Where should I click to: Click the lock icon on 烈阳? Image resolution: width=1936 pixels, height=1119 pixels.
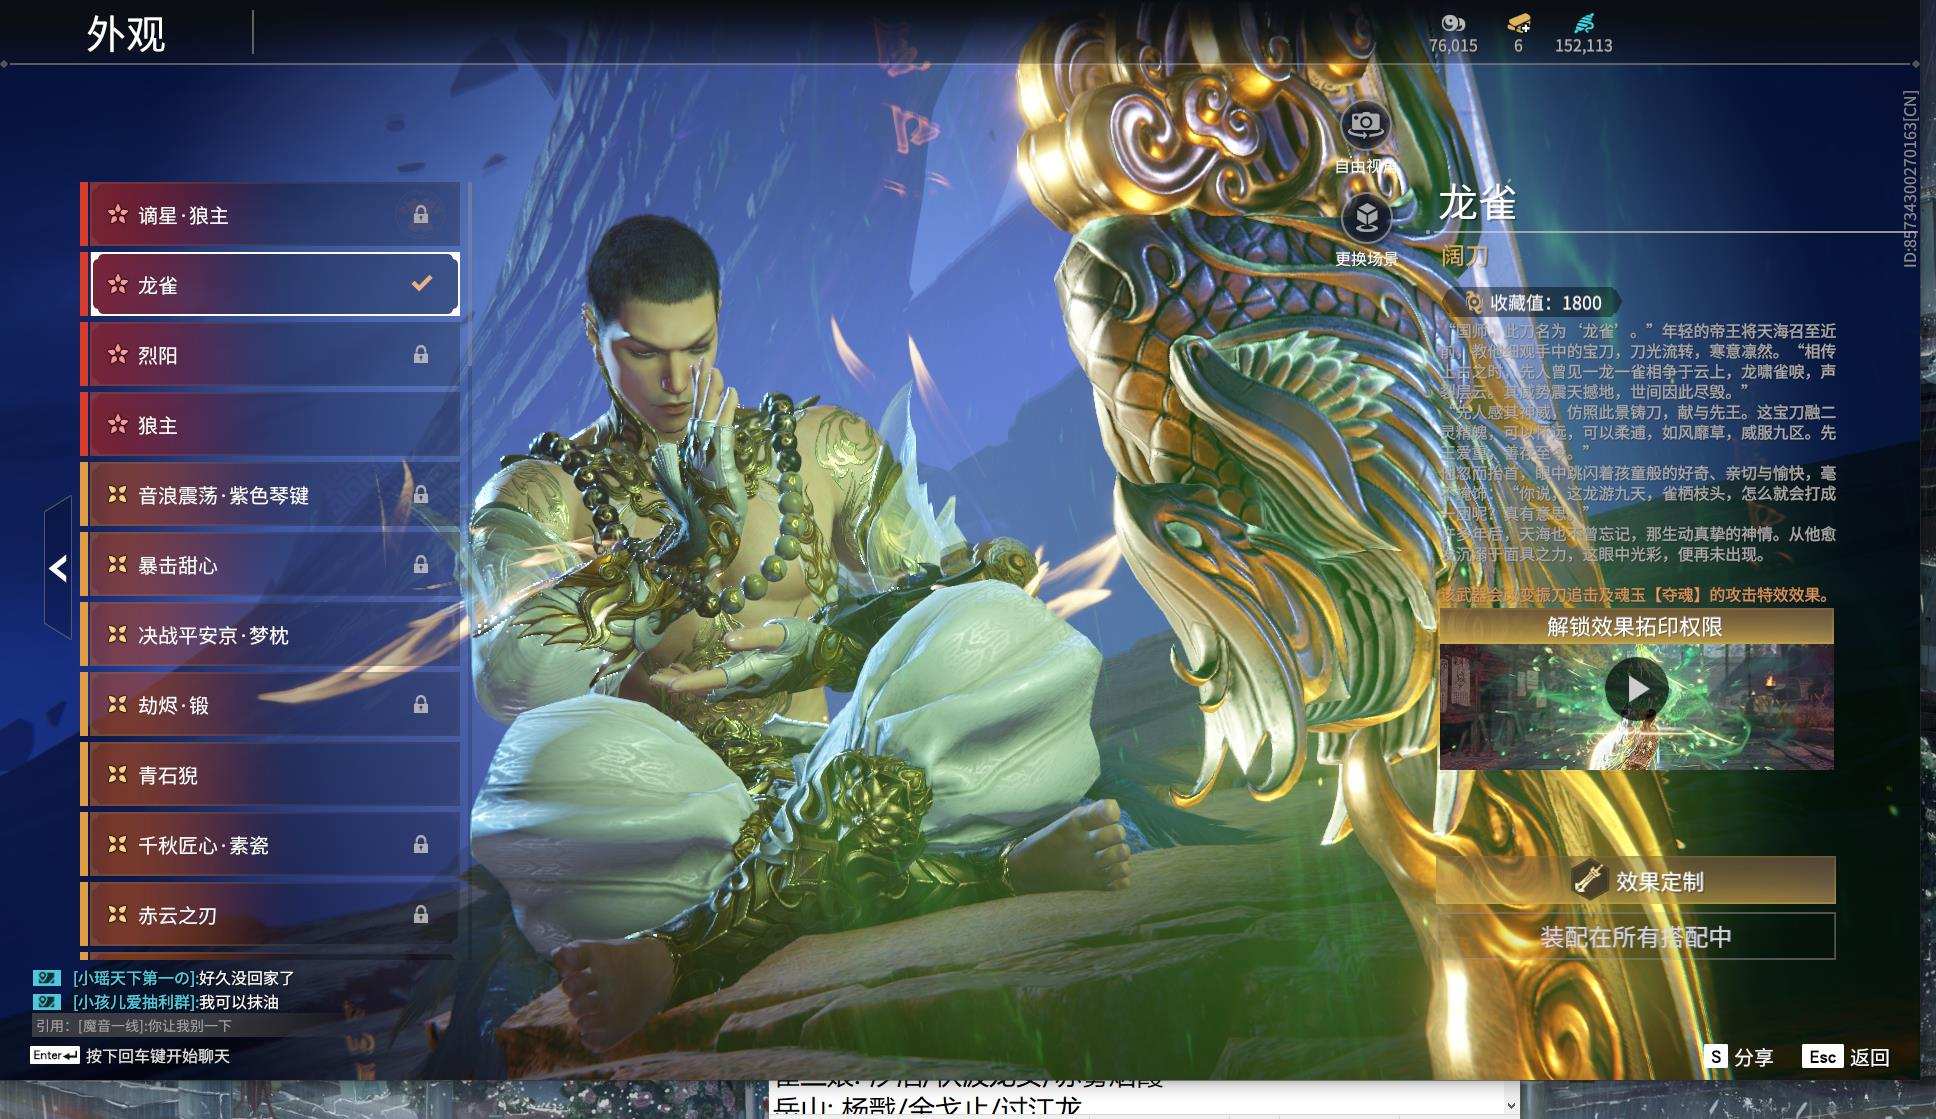tap(421, 355)
